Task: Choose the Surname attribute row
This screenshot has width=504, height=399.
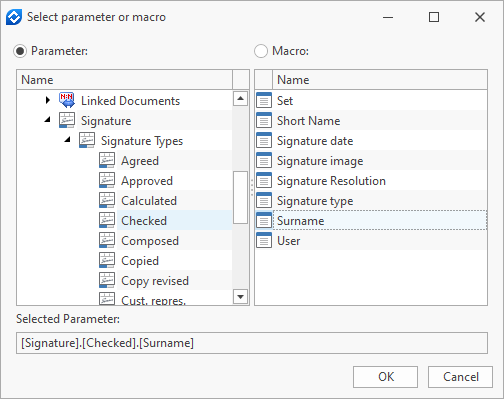Action: click(x=371, y=220)
